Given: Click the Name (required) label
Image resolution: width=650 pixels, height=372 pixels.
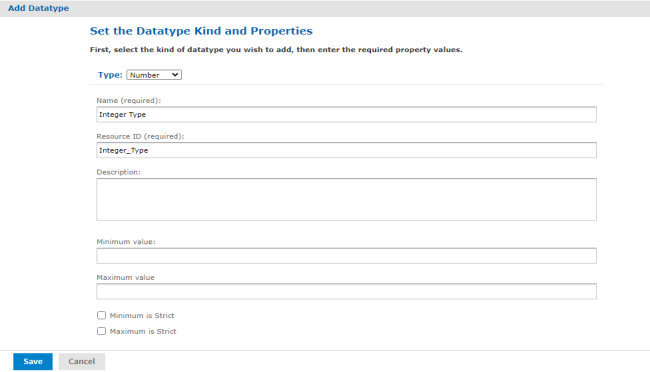Looking at the screenshot, I should point(129,100).
